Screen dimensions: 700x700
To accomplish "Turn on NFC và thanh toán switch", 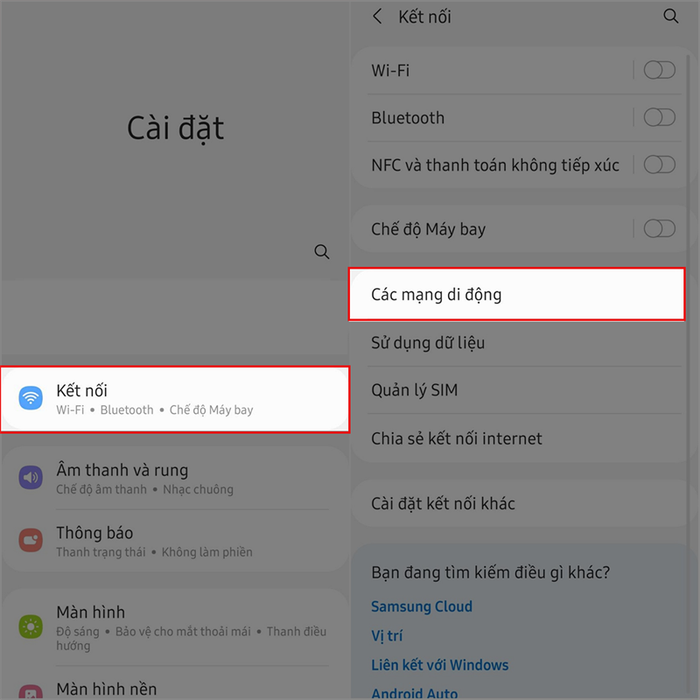I will (x=659, y=165).
